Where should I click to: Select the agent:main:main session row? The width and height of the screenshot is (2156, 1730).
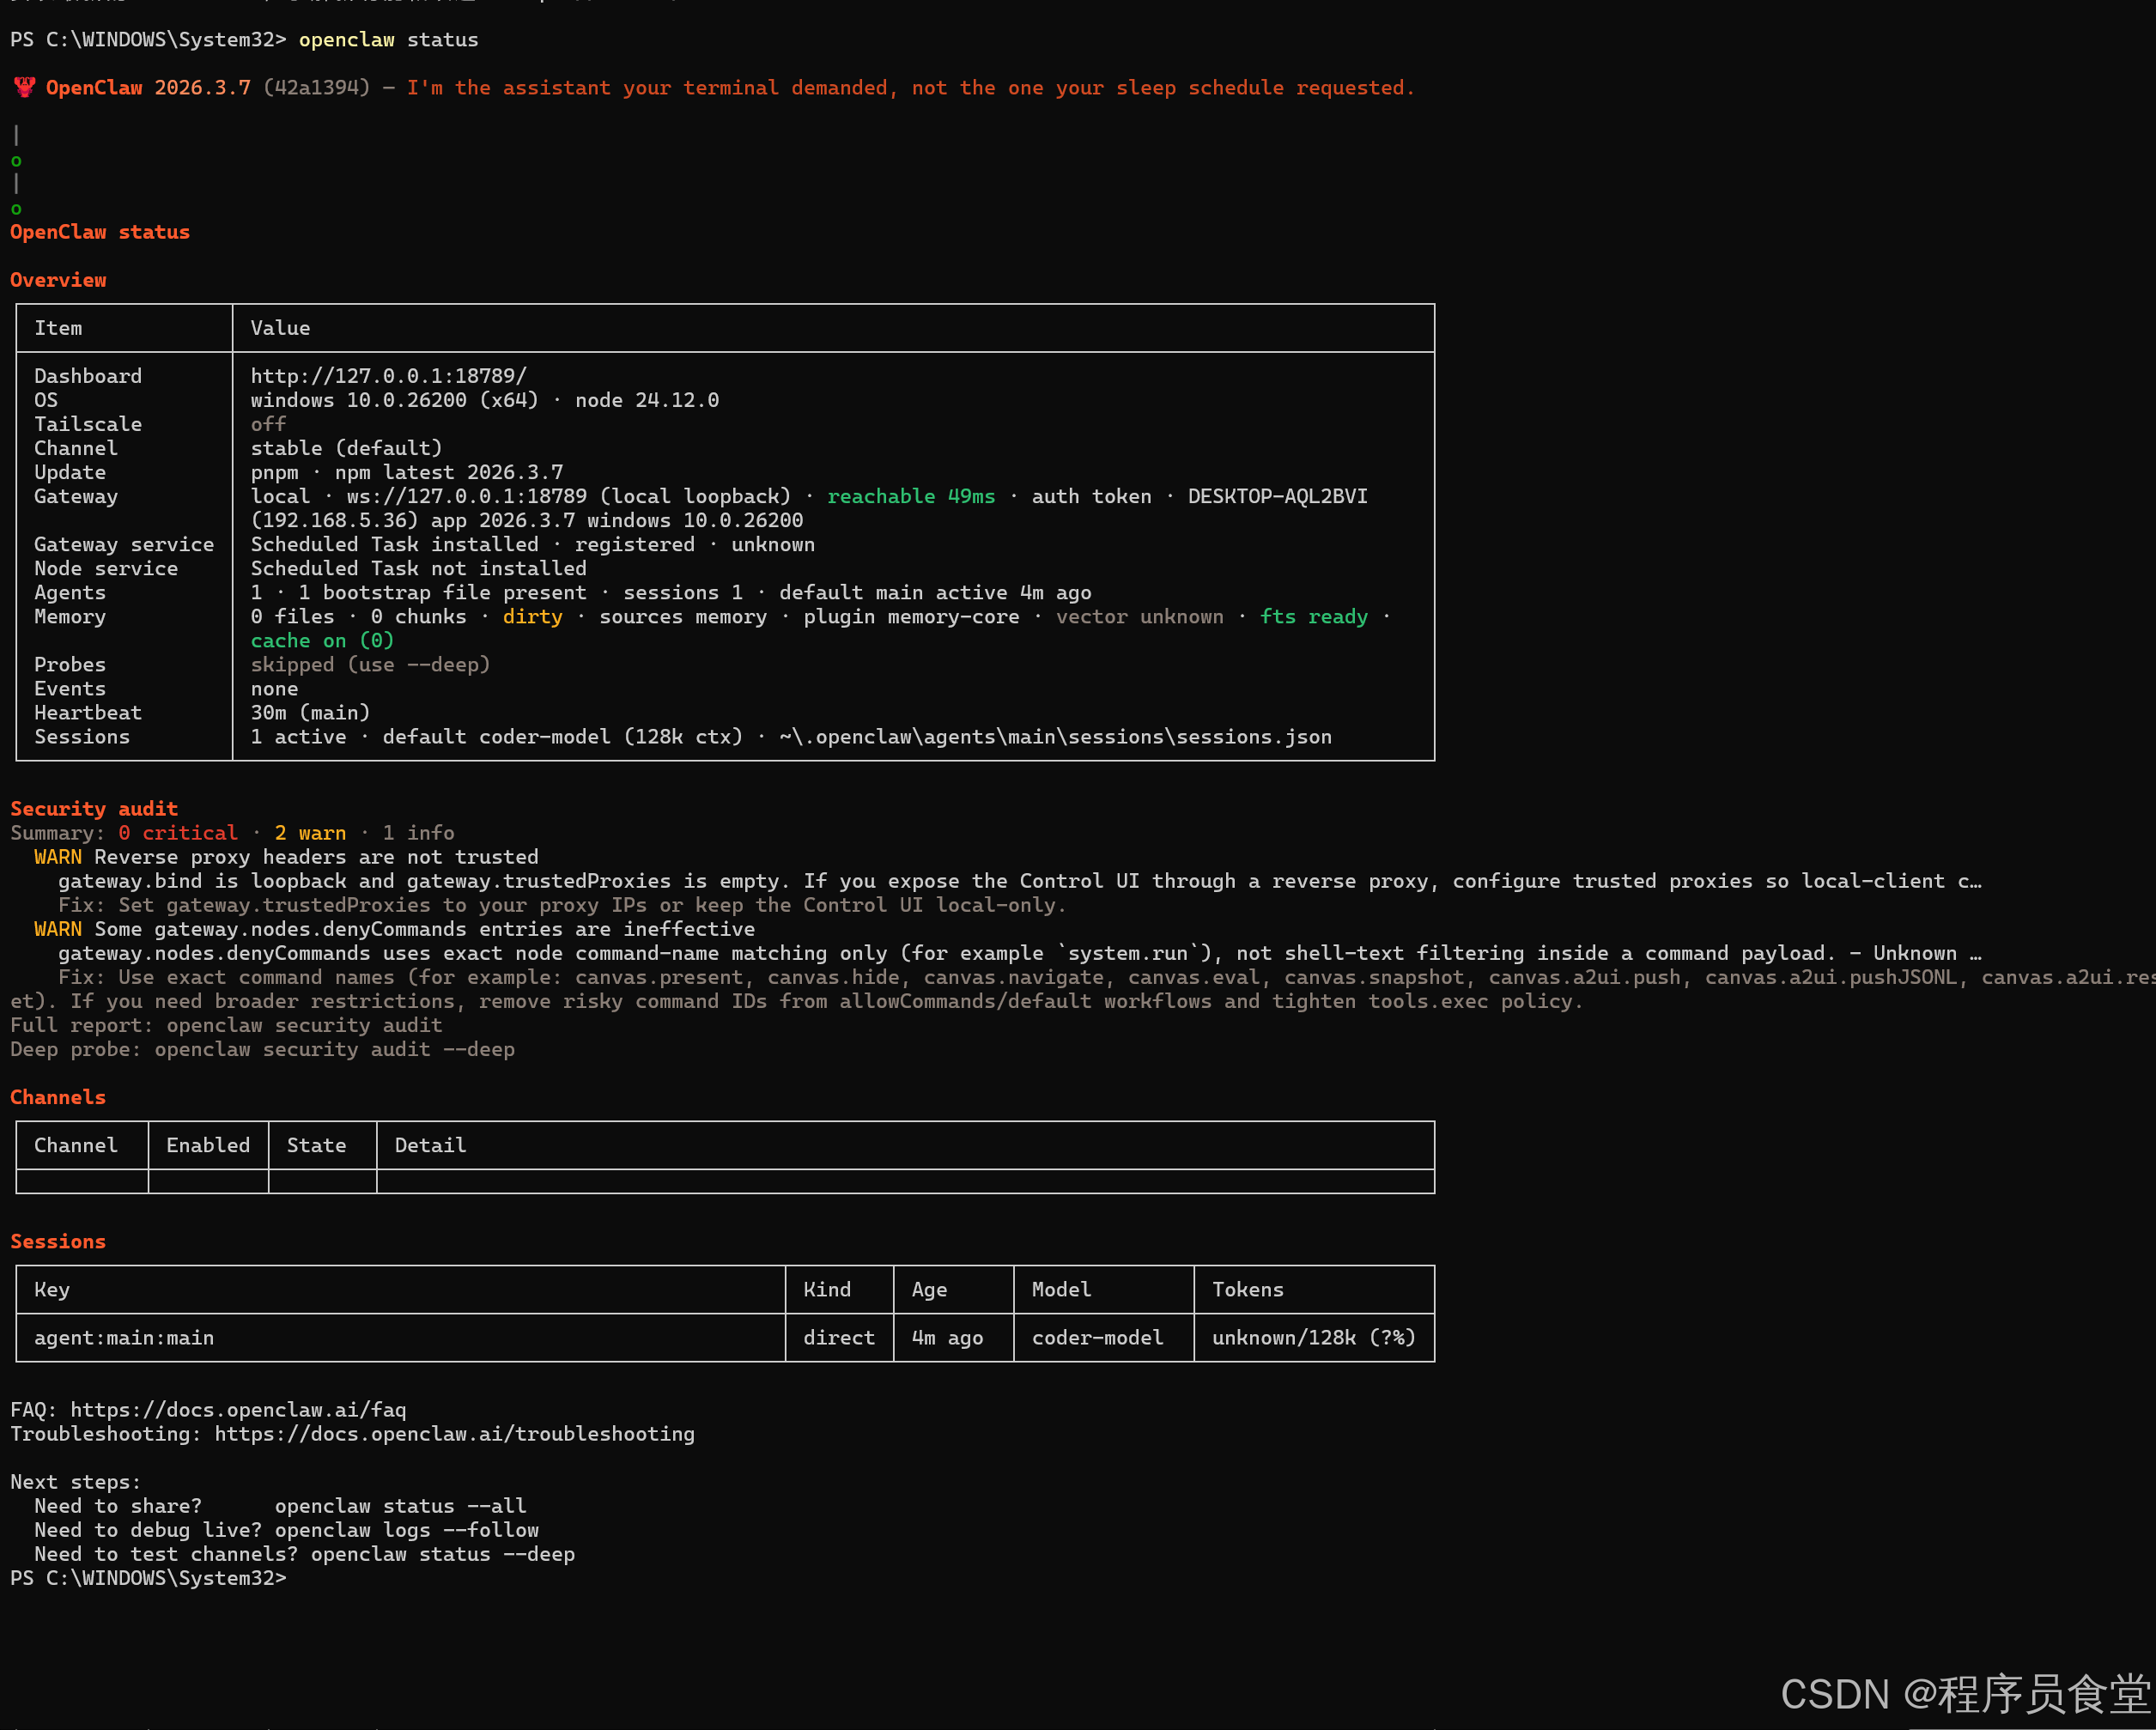124,1337
